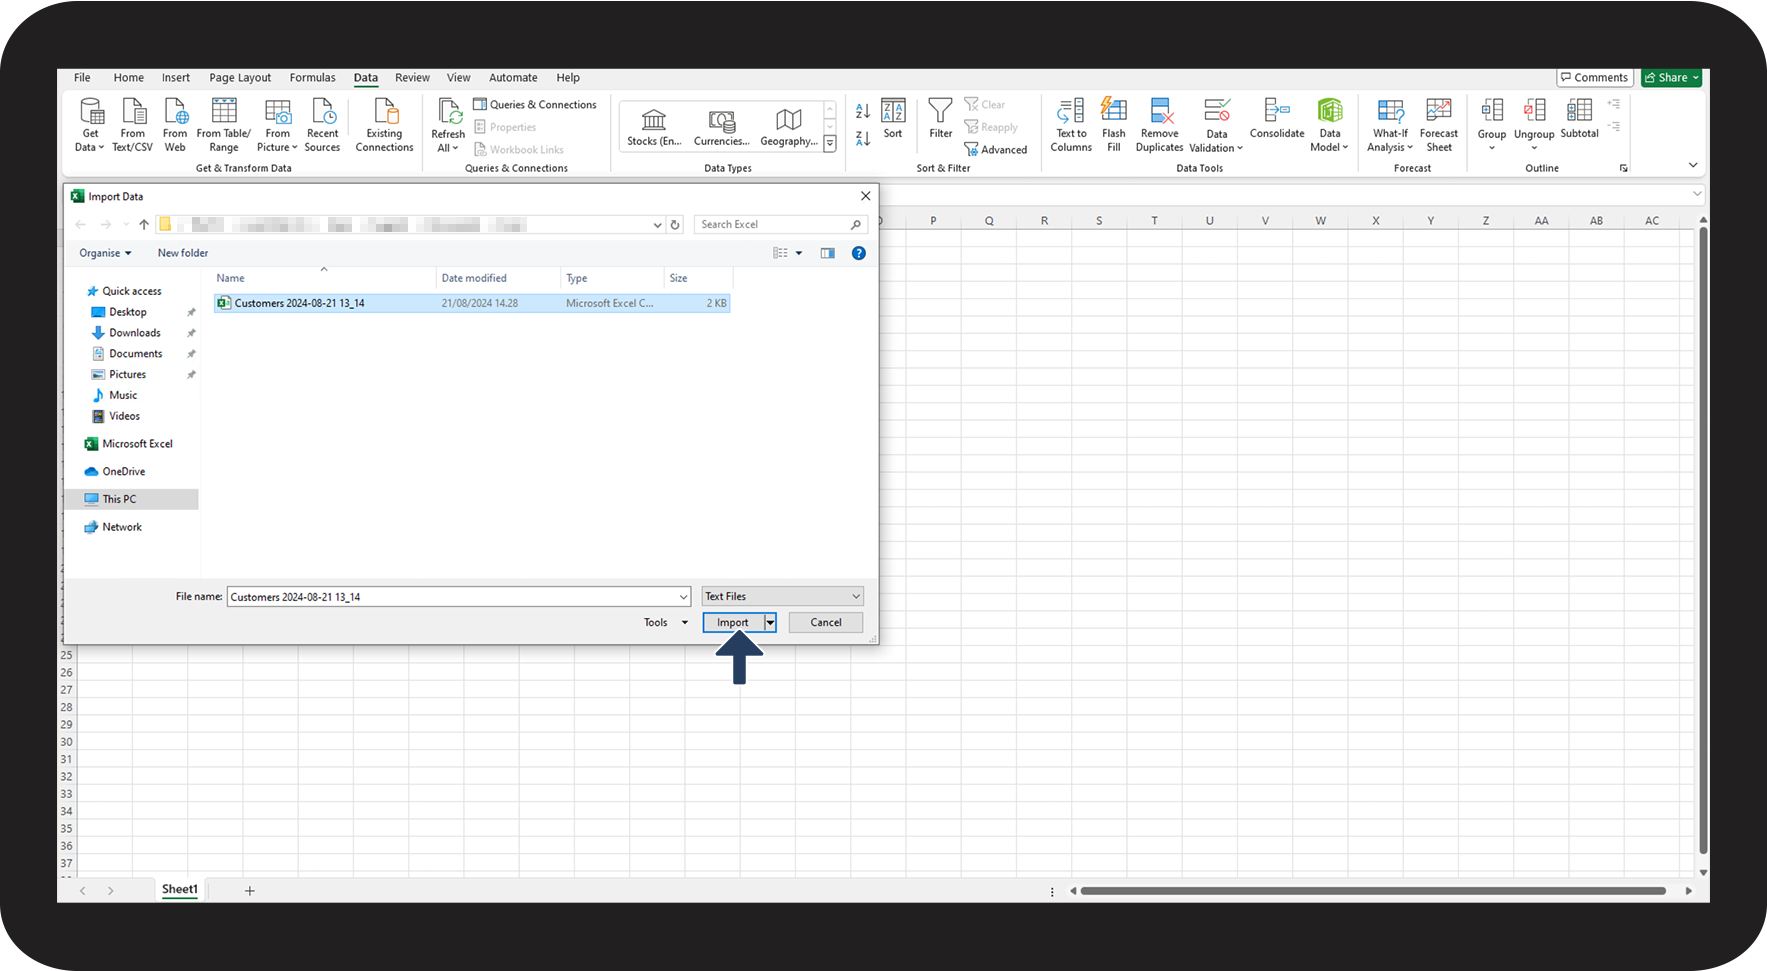Viewport: 1767px width, 971px height.
Task: Expand the Tools dropdown in dialog
Action: (665, 622)
